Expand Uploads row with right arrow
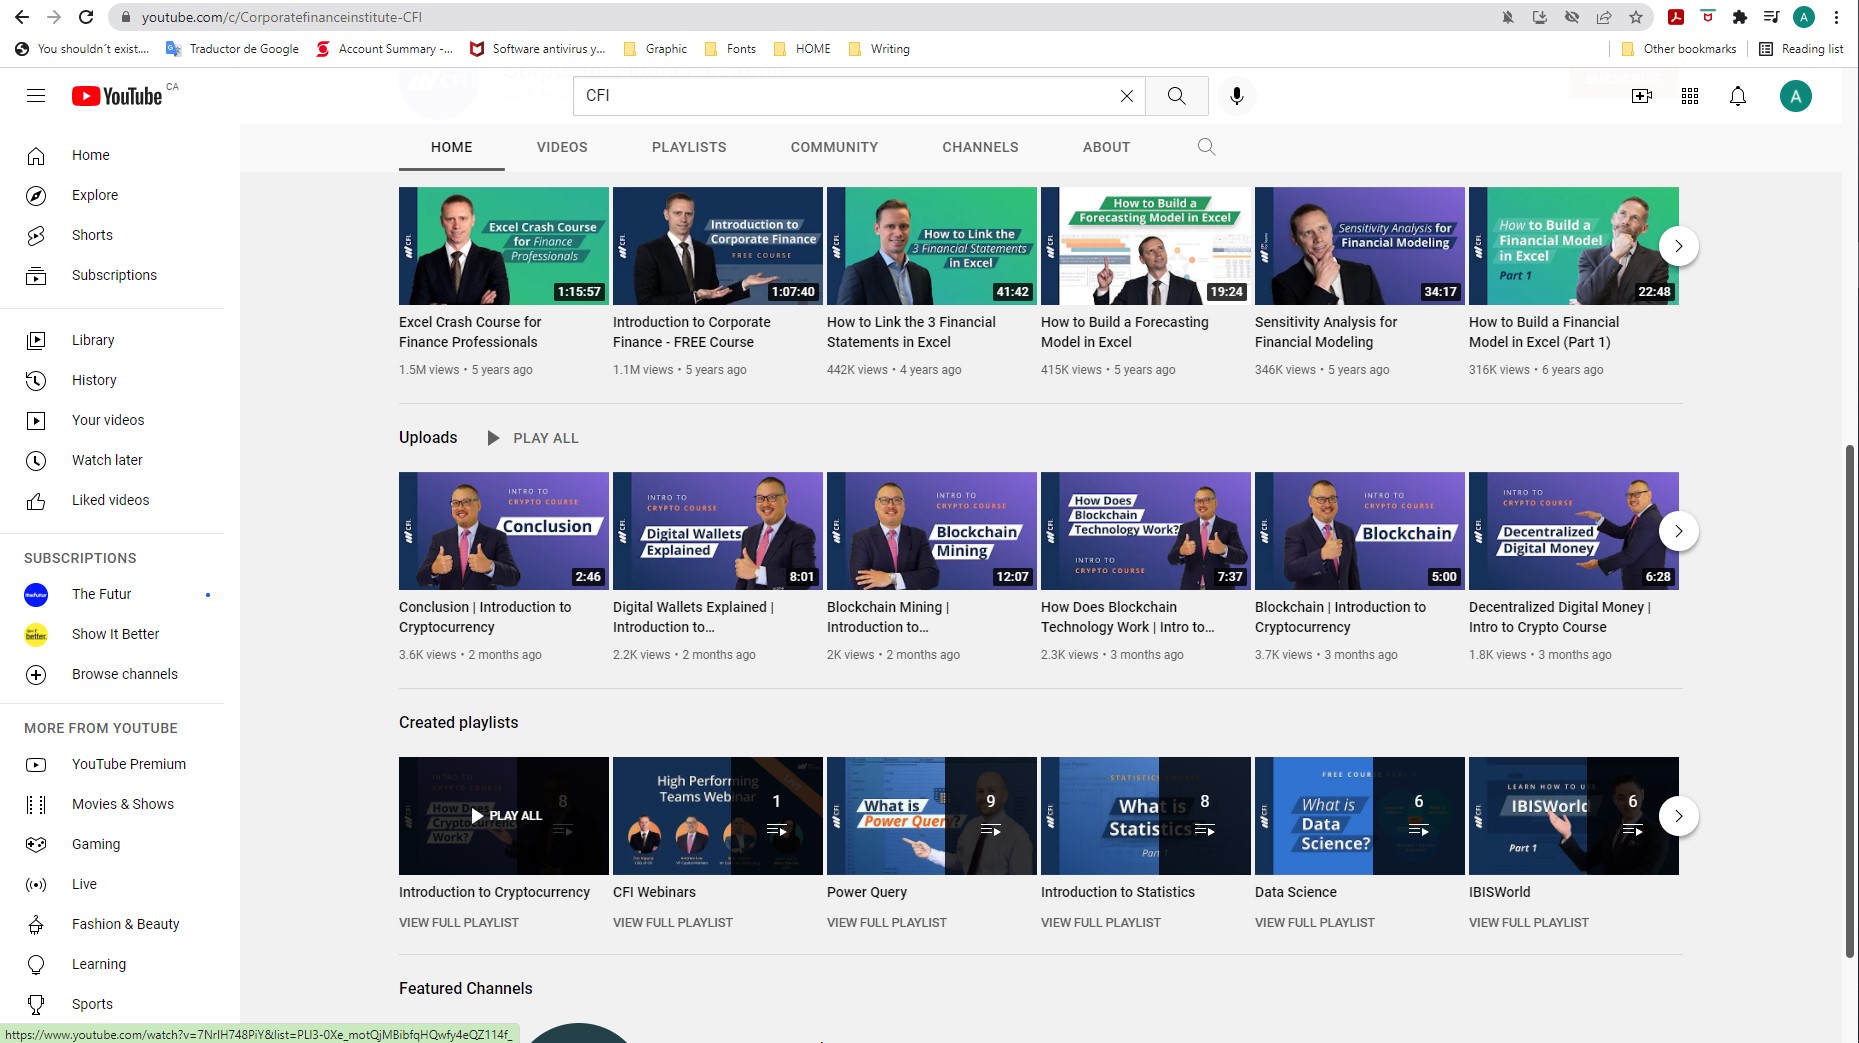 coord(1678,531)
